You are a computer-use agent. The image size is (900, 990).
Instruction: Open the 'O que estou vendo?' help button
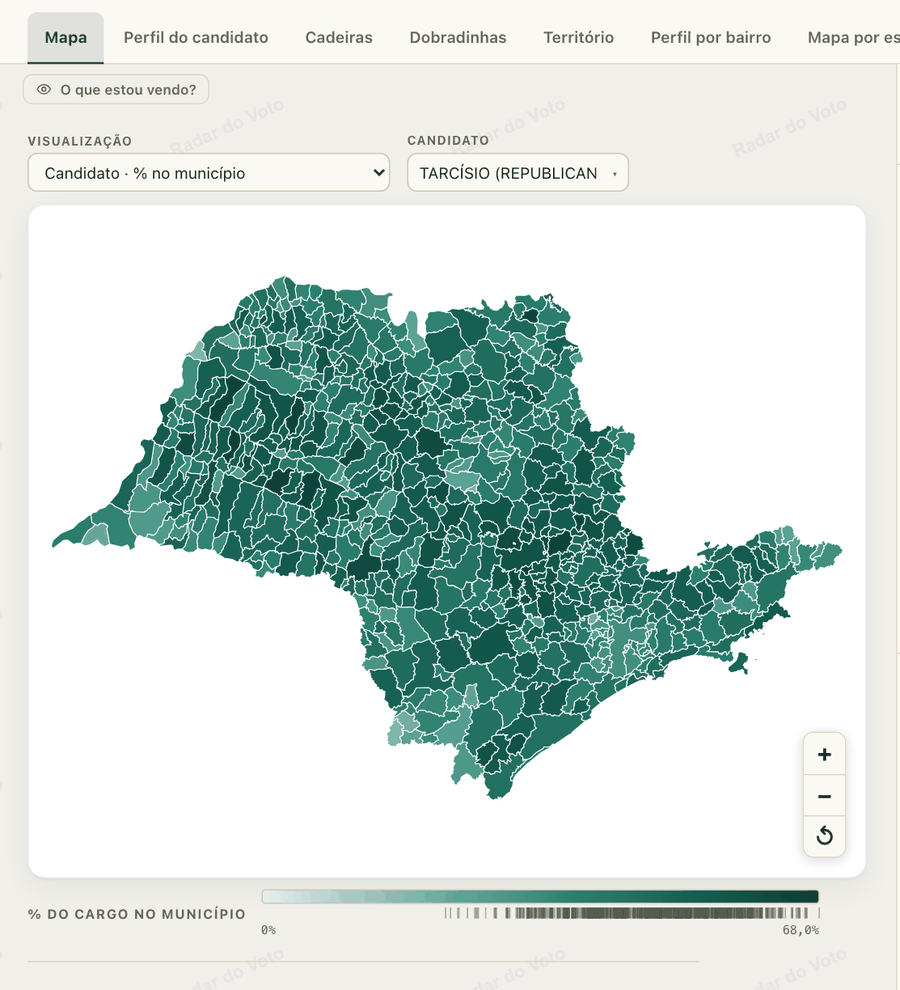pyautogui.click(x=116, y=90)
